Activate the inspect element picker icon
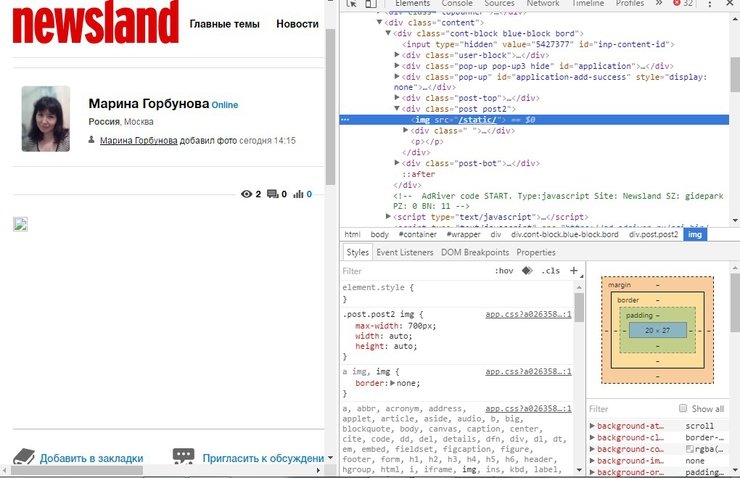740x478 pixels. click(349, 5)
